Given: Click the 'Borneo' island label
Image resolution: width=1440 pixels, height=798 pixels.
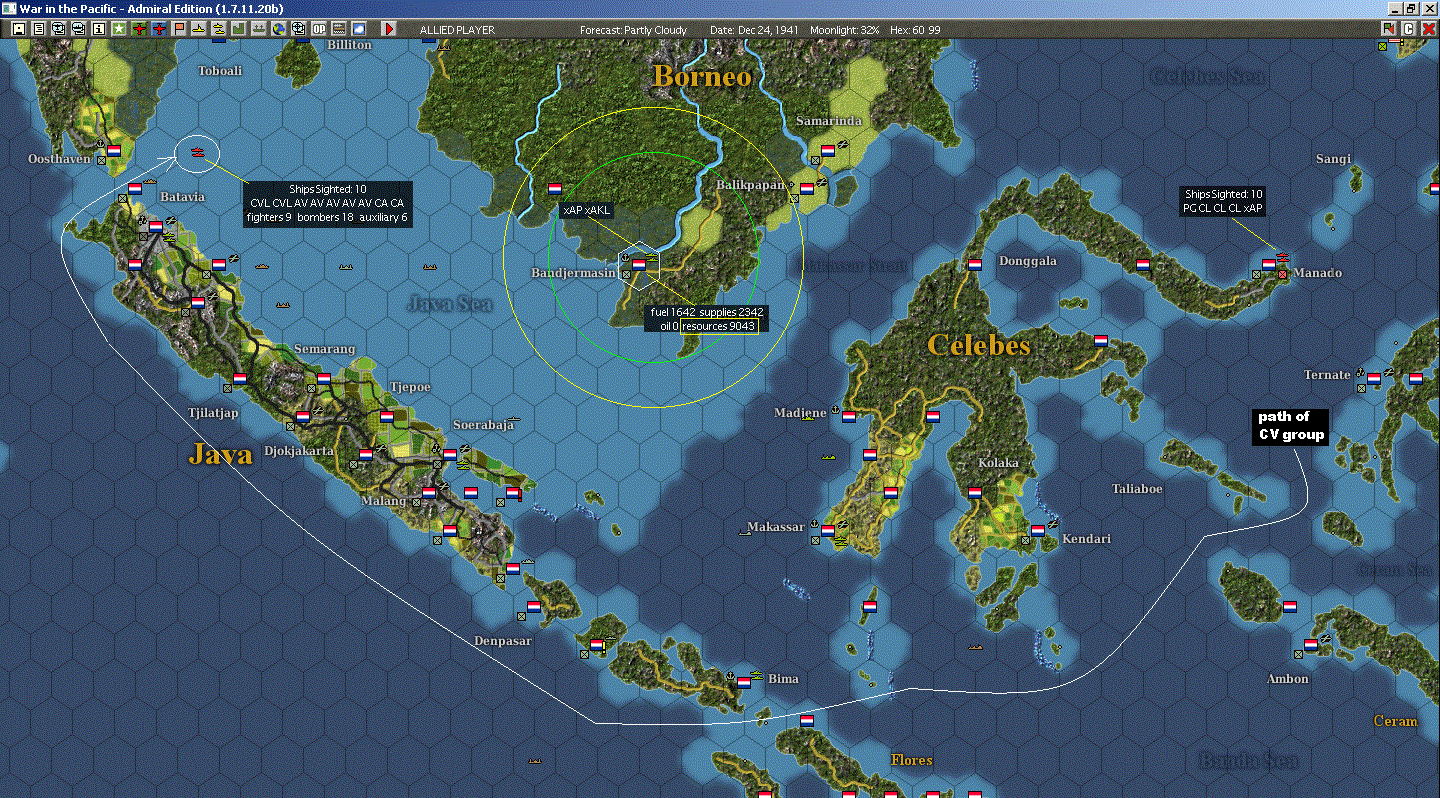Looking at the screenshot, I should [702, 76].
